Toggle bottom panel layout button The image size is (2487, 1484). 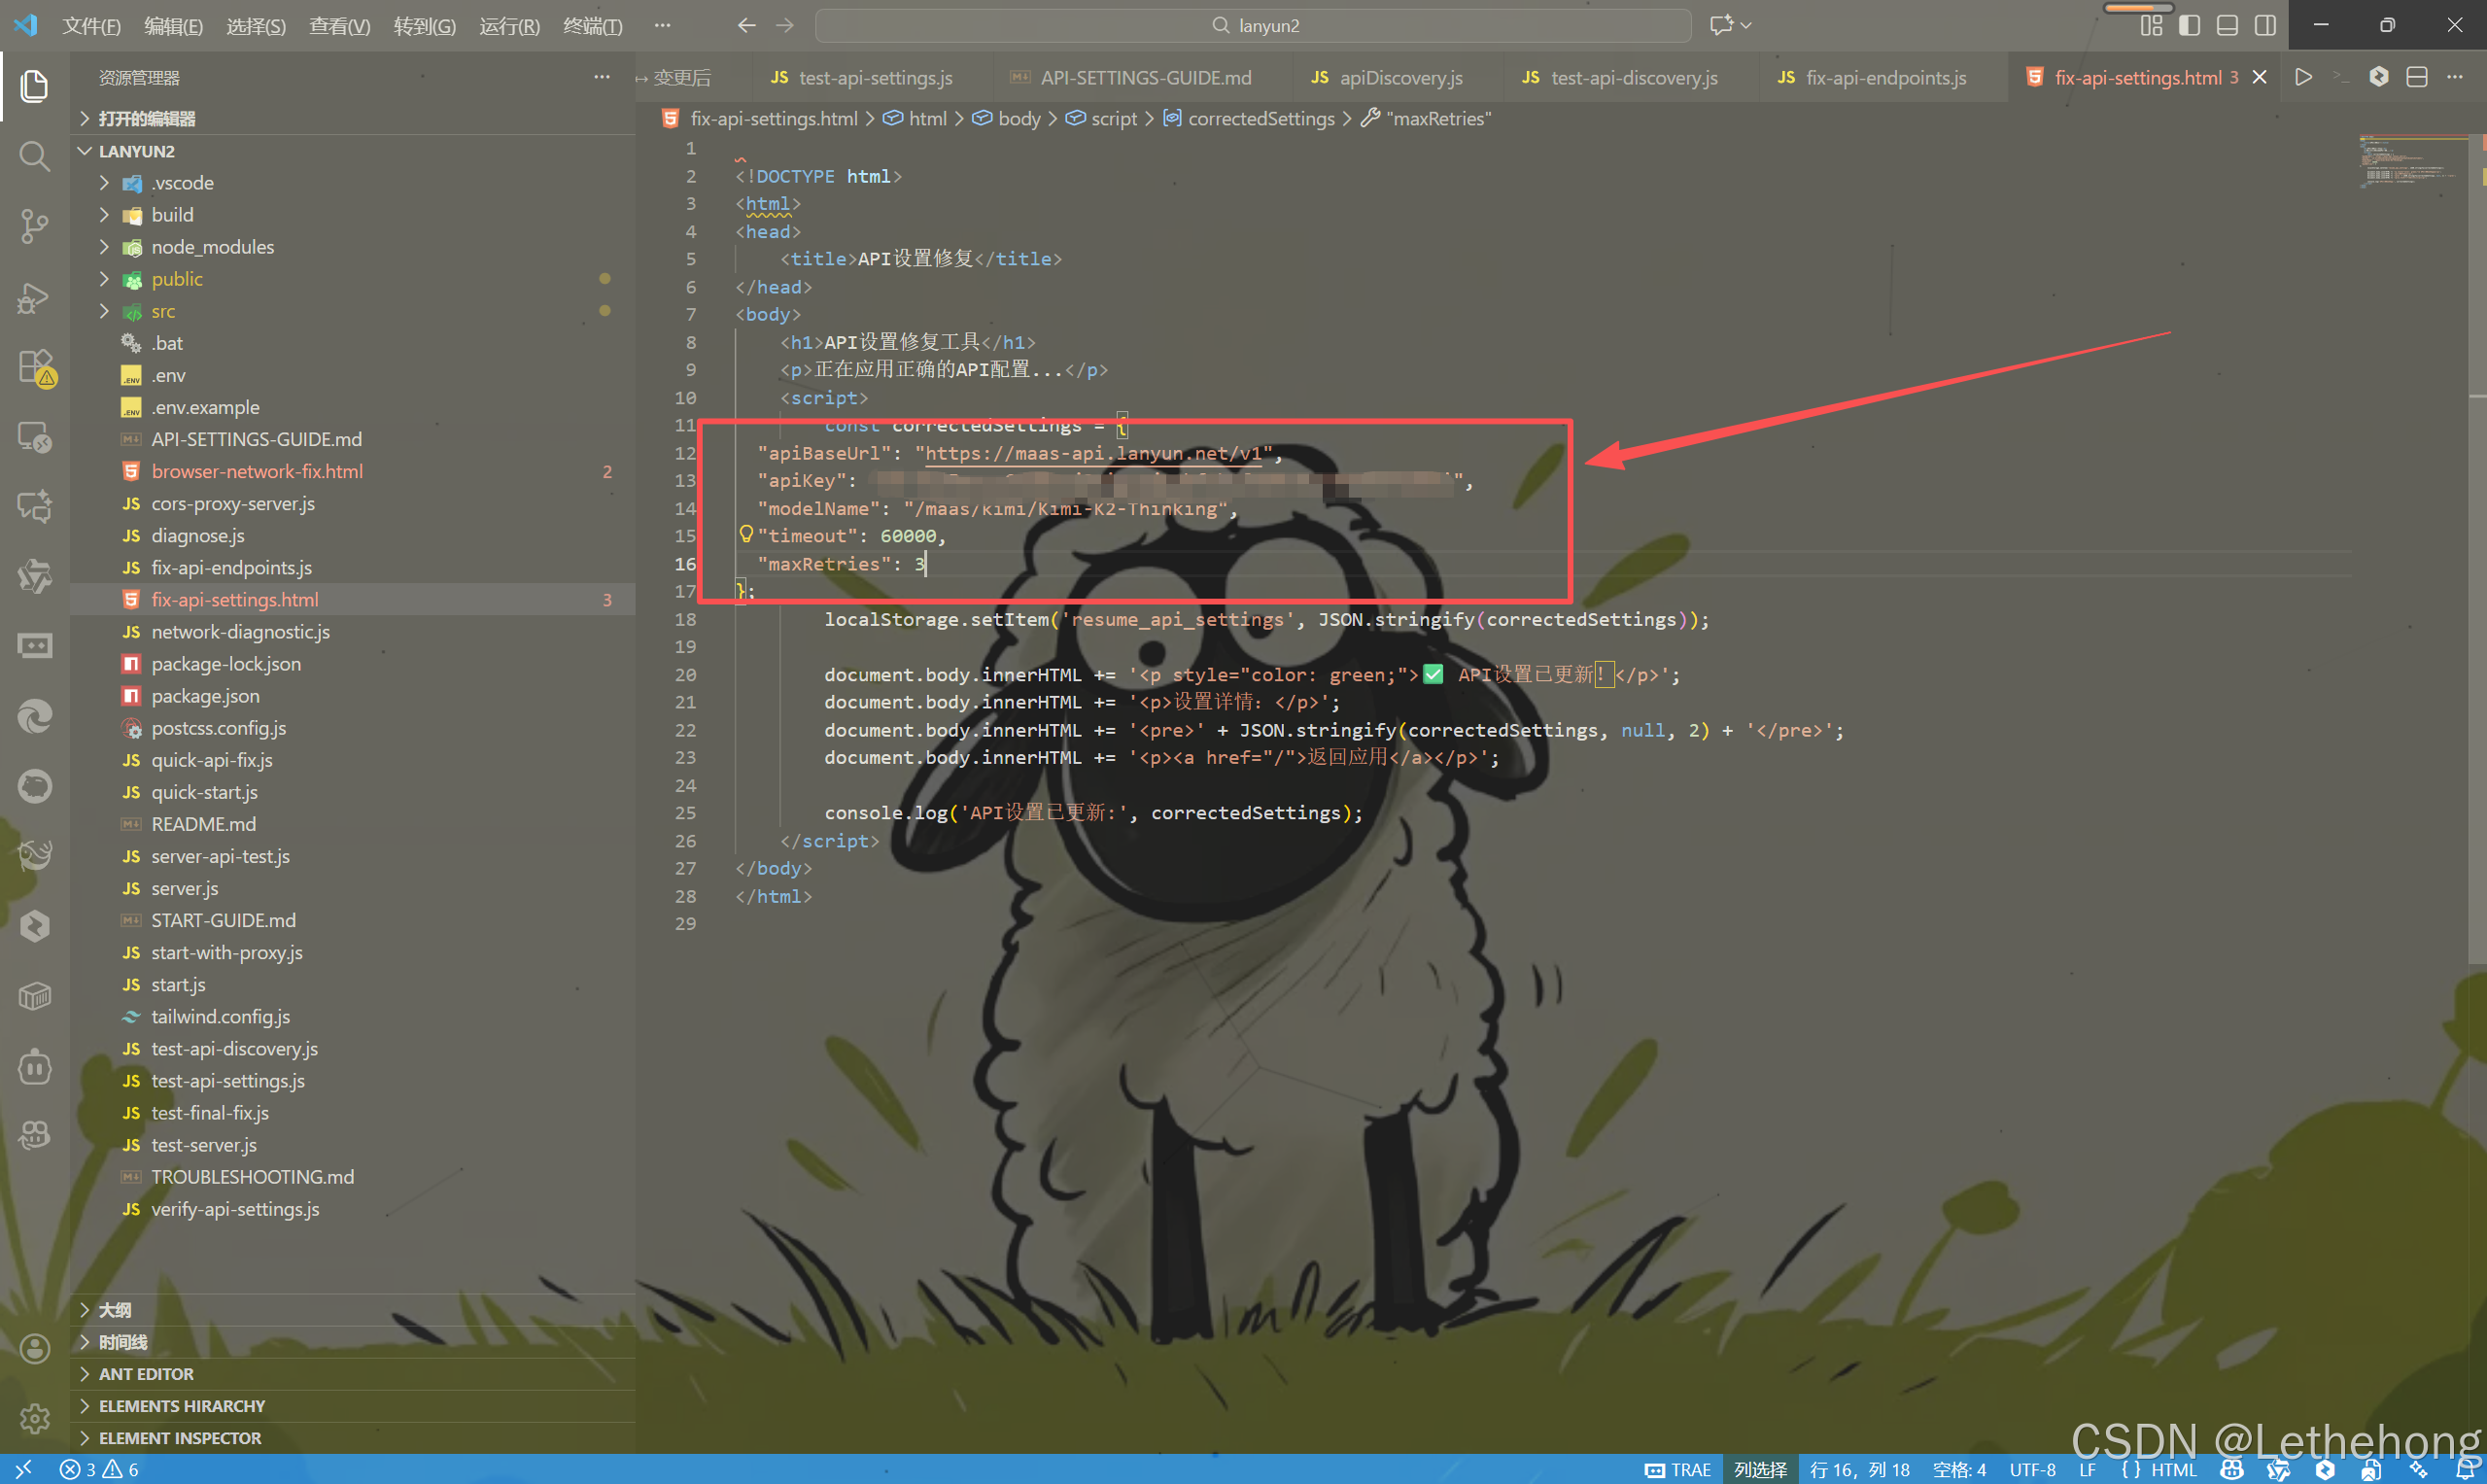click(x=2227, y=26)
